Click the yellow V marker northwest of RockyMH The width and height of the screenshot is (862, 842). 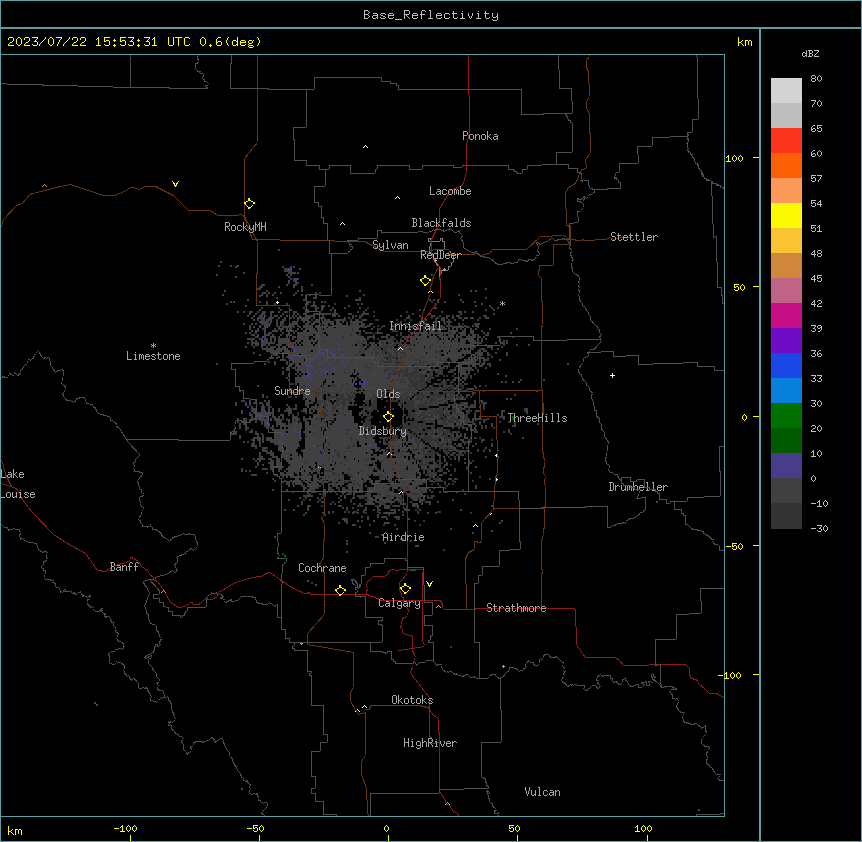click(175, 184)
